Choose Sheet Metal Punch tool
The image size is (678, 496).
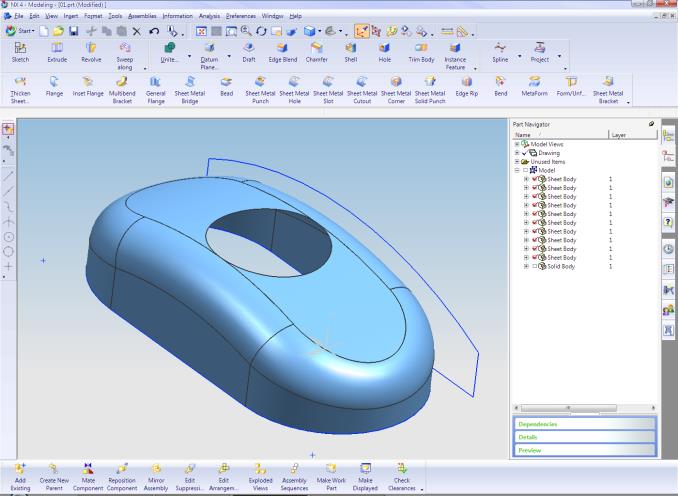(x=260, y=90)
